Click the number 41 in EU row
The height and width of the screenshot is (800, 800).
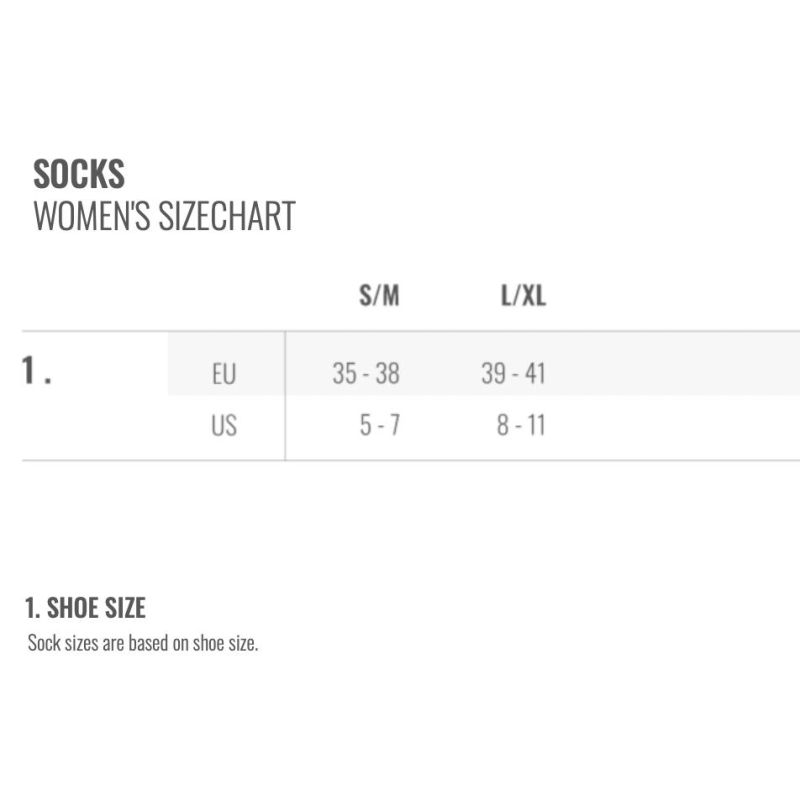tap(535, 373)
